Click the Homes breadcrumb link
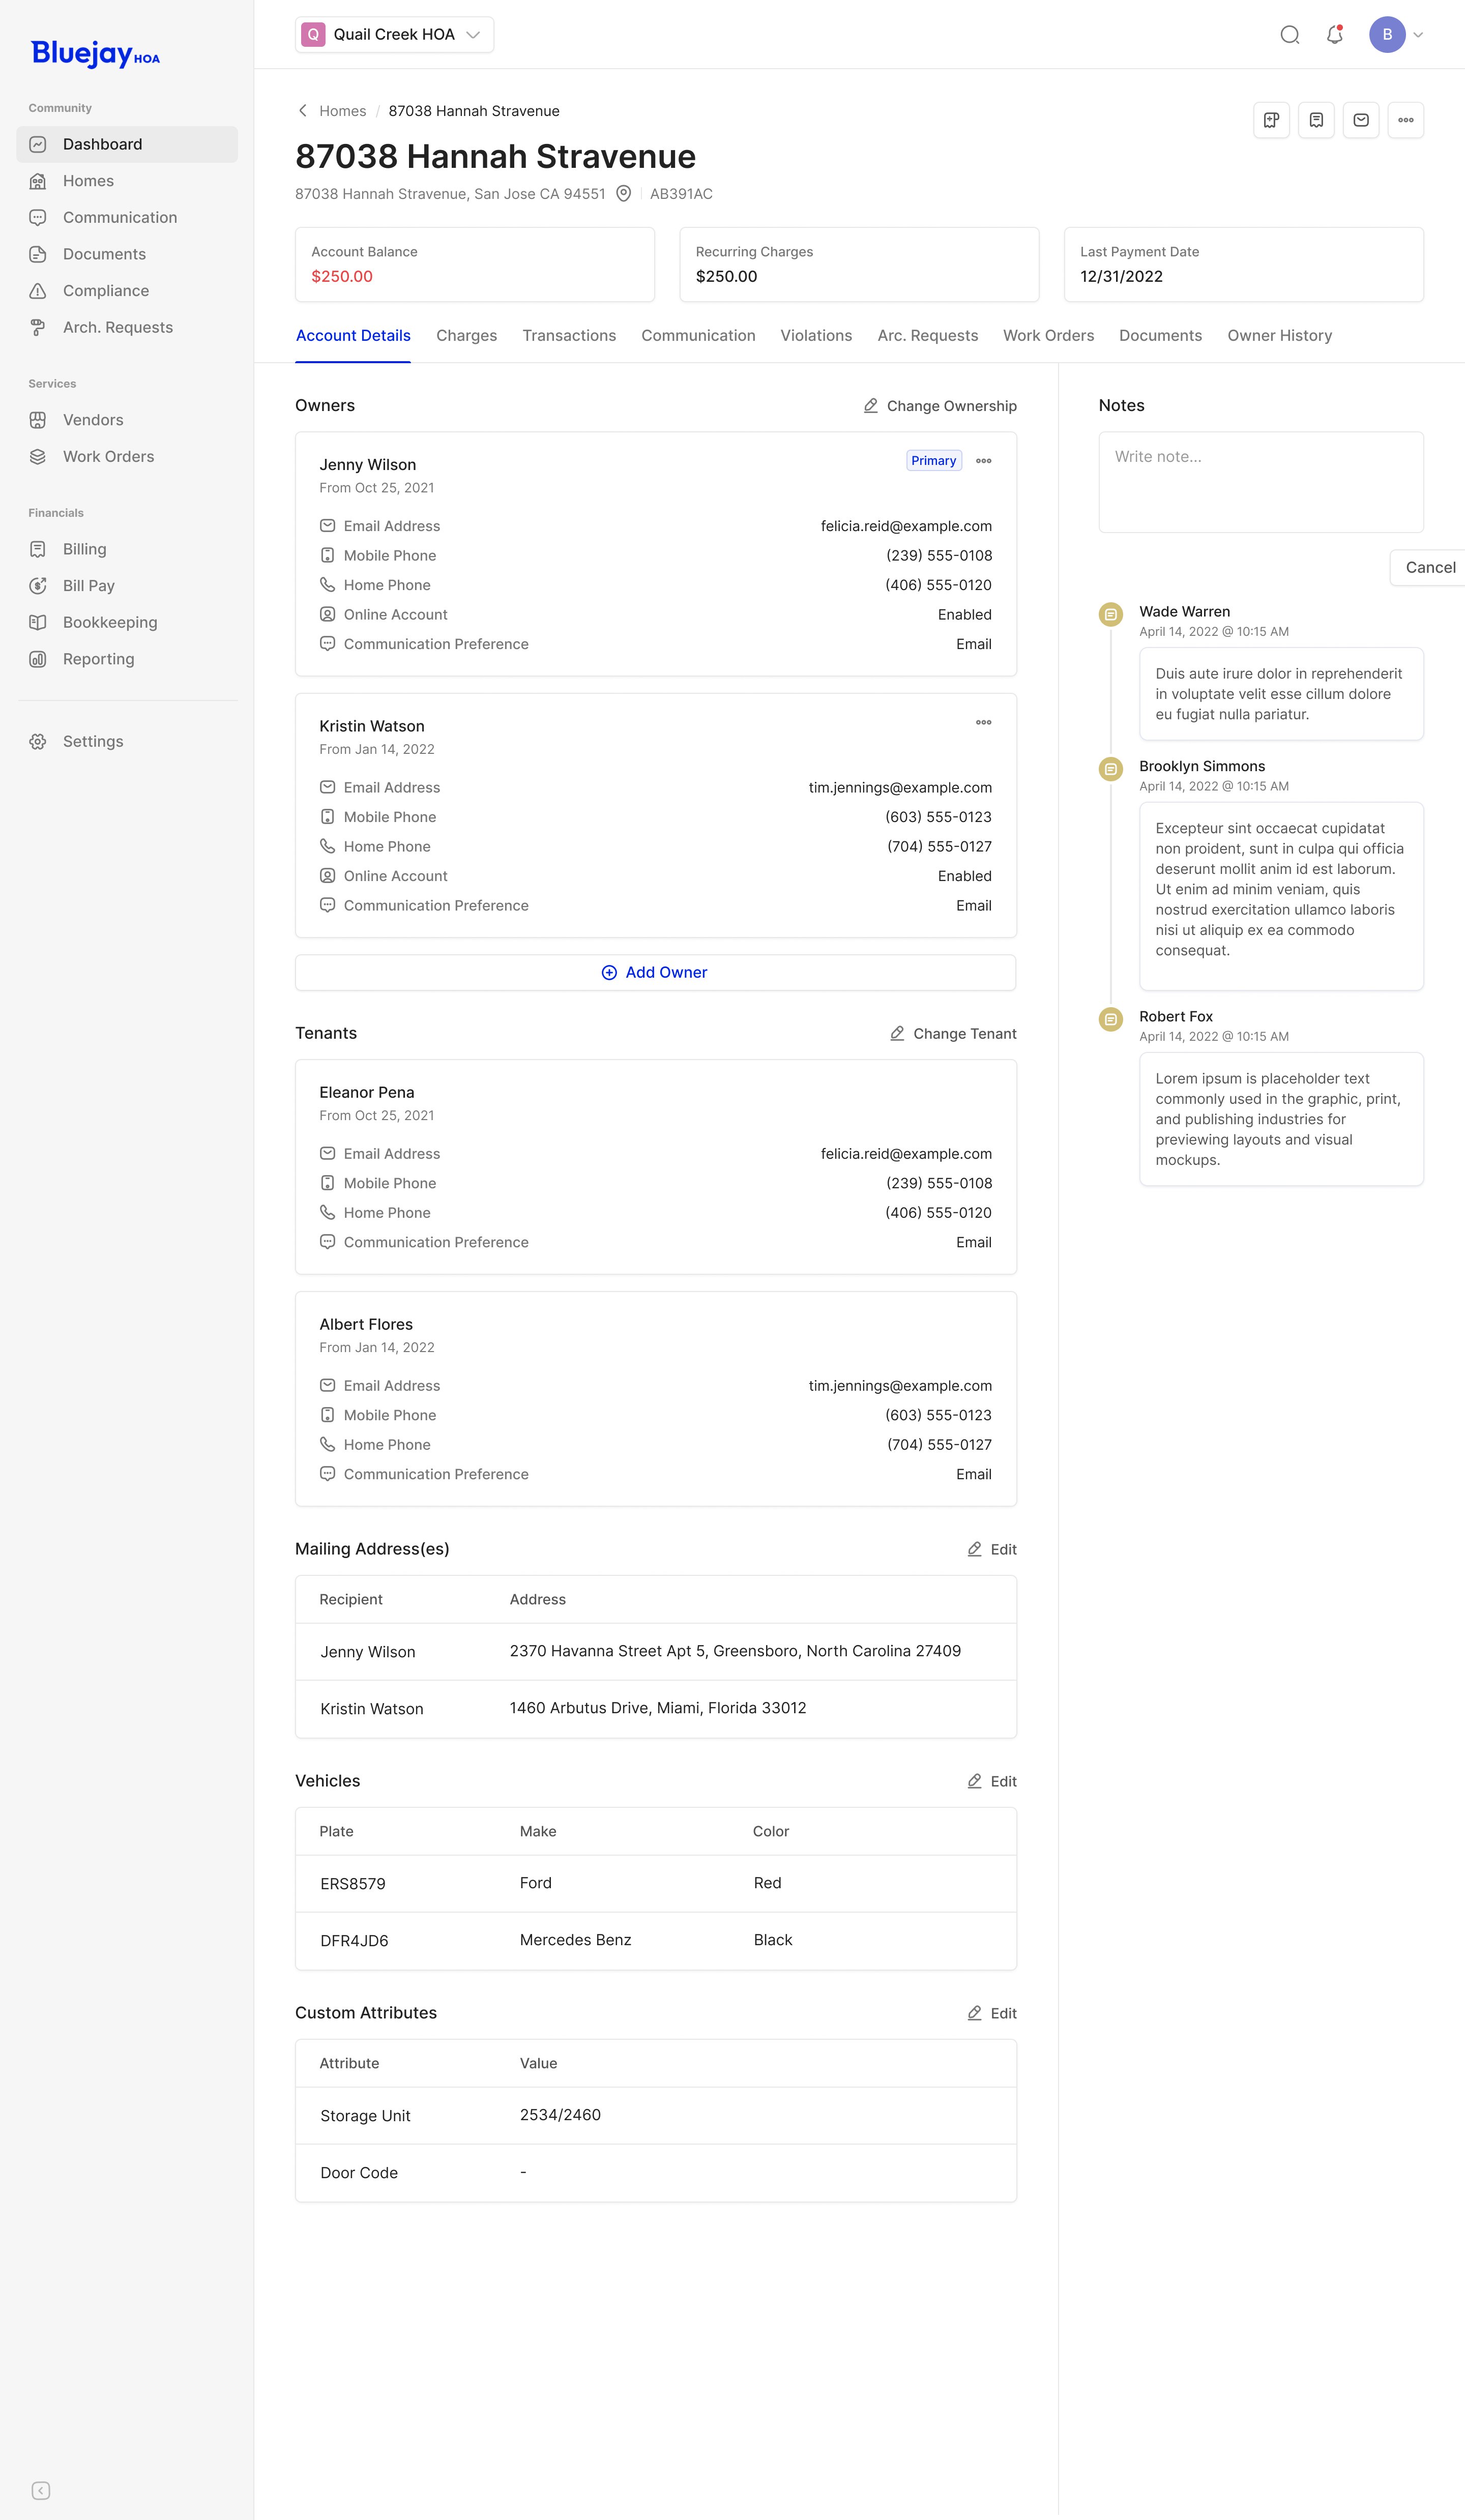This screenshot has height=2520, width=1465. pos(342,111)
